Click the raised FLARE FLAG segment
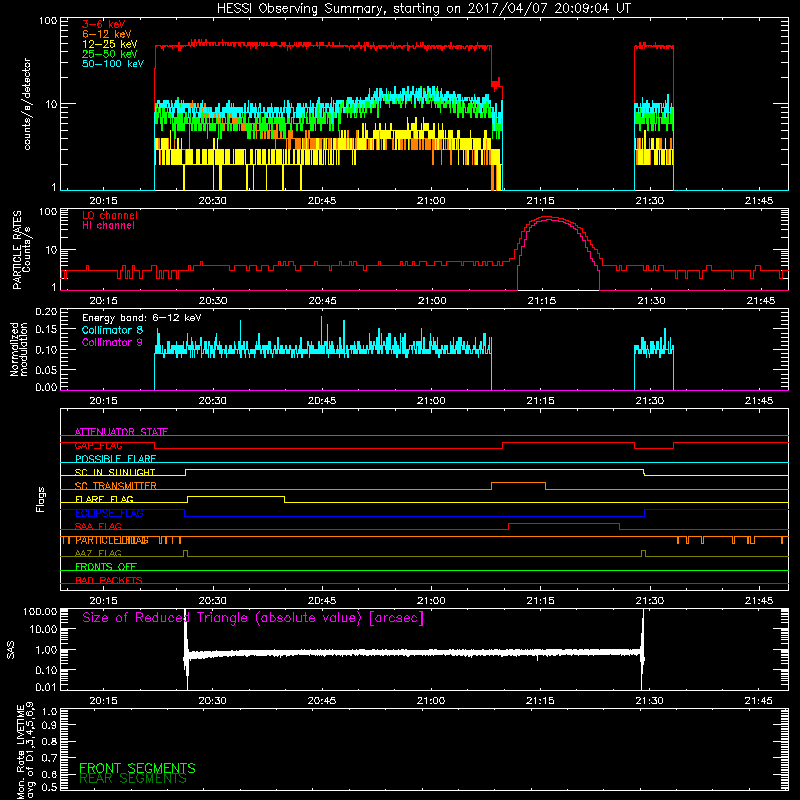The image size is (800, 800). 236,496
